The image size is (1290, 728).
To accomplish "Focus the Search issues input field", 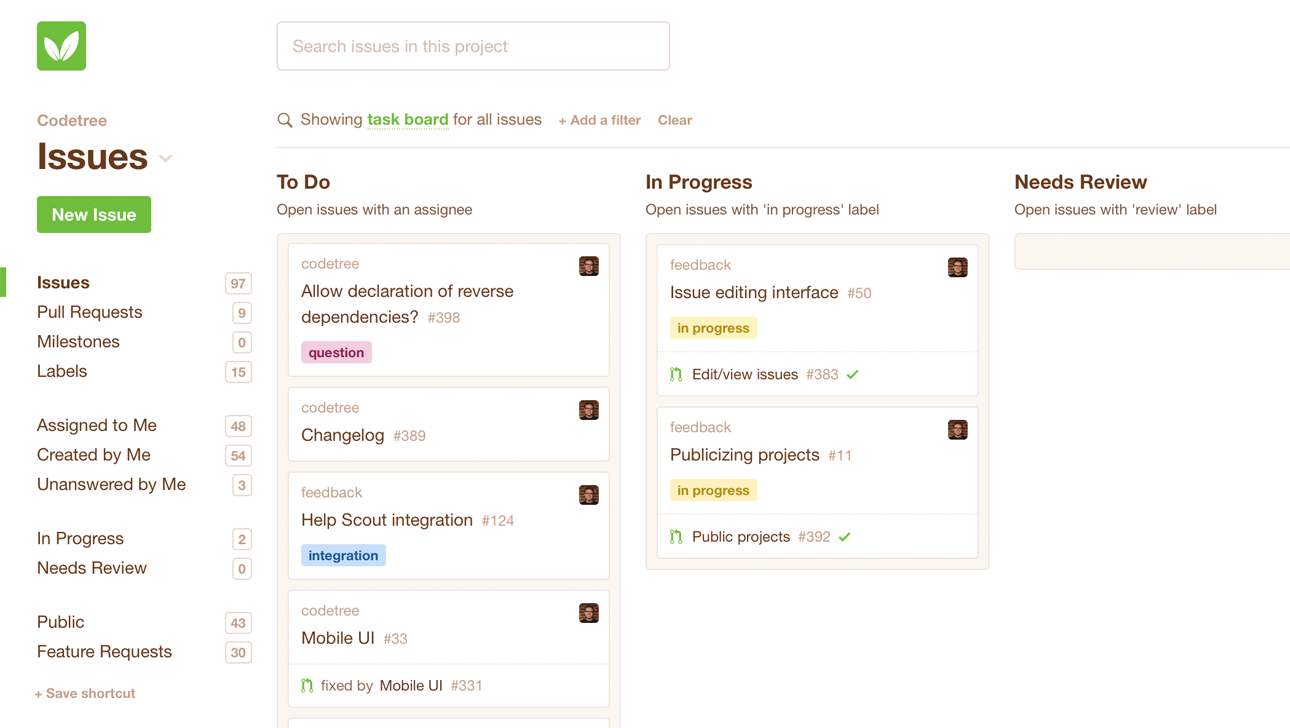I will pyautogui.click(x=473, y=46).
